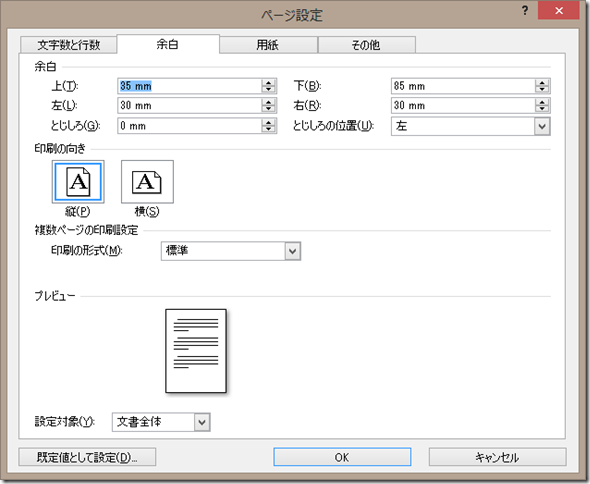Switch to the その他 tab
The width and height of the screenshot is (590, 484).
pyautogui.click(x=366, y=45)
